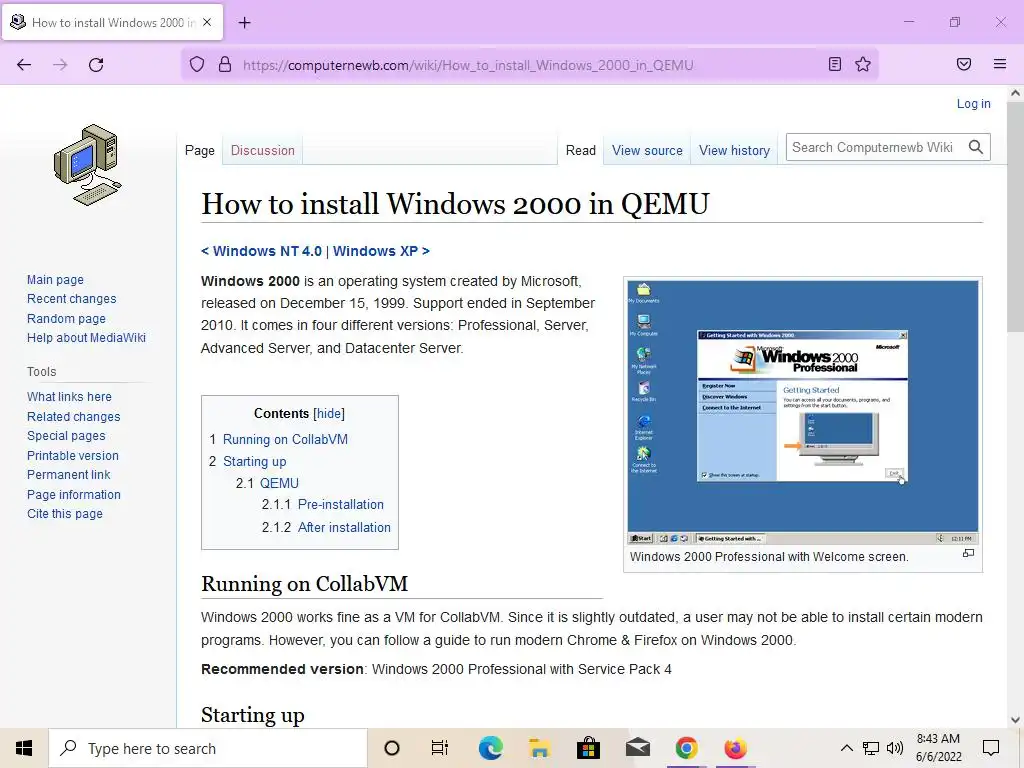Switch to Google Chrome on taskbar

[x=686, y=748]
